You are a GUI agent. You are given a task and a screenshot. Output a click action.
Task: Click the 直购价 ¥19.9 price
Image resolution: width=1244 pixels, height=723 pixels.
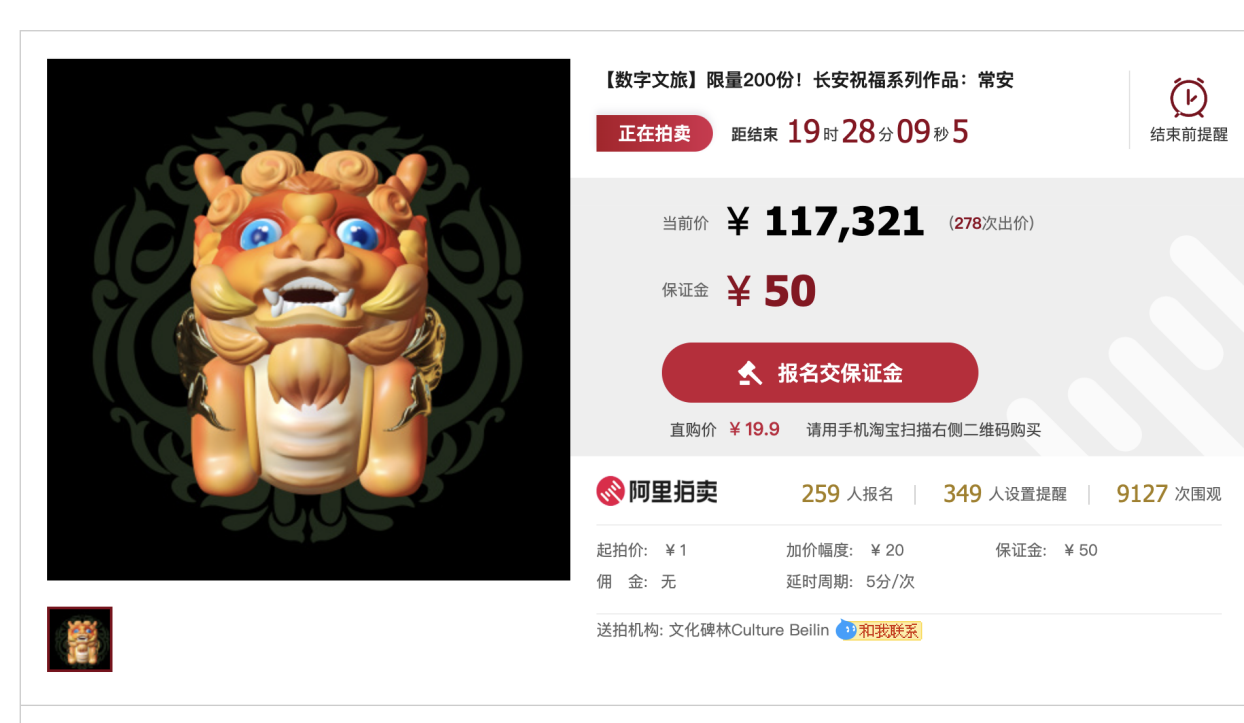[x=725, y=429]
